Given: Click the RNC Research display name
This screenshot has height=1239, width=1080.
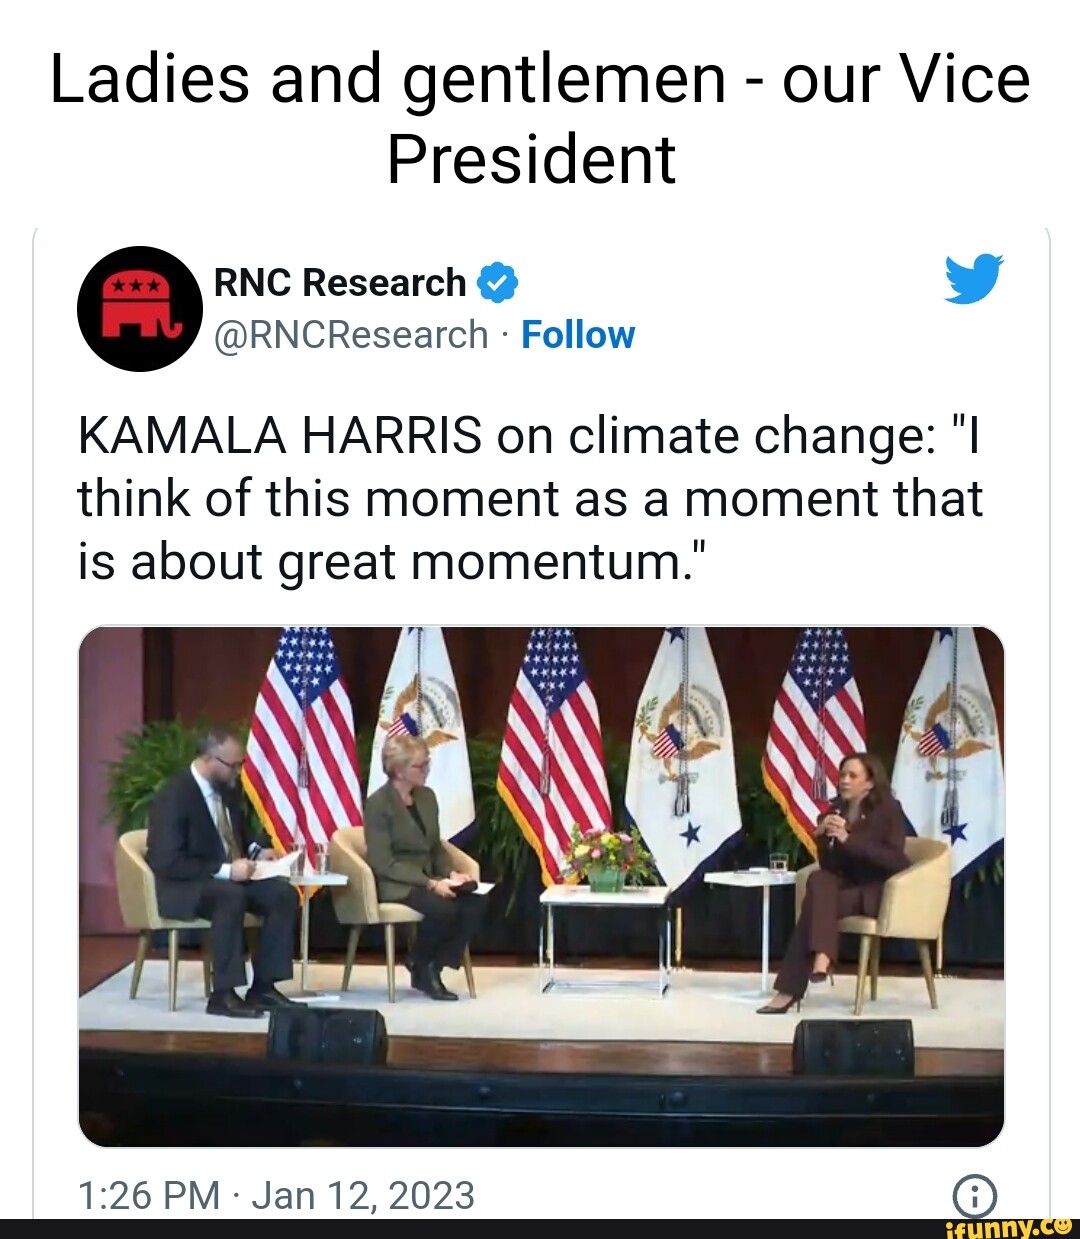Looking at the screenshot, I should 340,283.
